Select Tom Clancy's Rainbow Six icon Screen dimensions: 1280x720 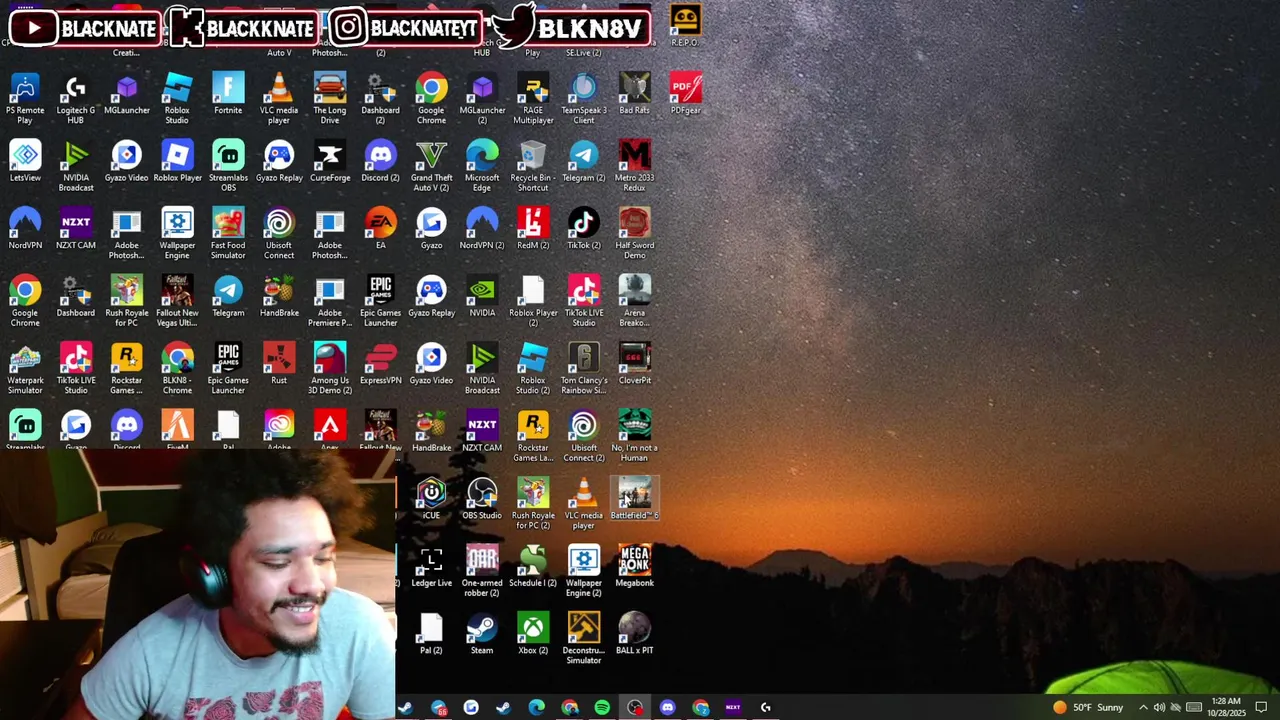[x=584, y=369]
